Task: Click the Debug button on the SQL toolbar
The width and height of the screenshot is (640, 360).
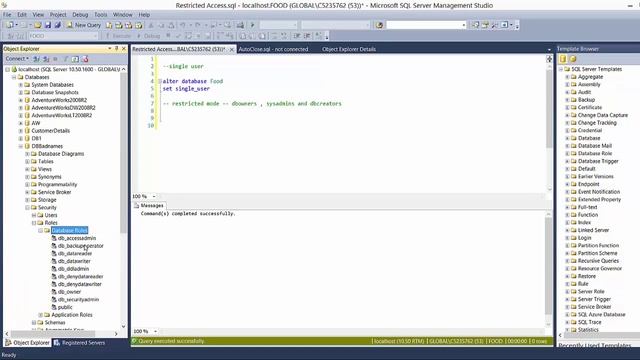Action: pos(149,36)
